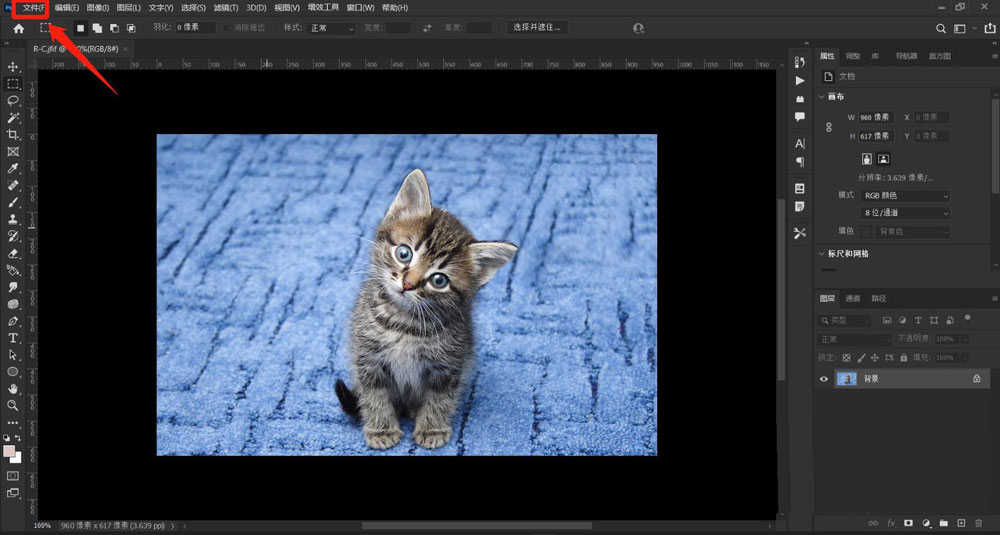The image size is (1000, 535).
Task: Hide the 背景 layer with eye icon
Action: point(825,379)
